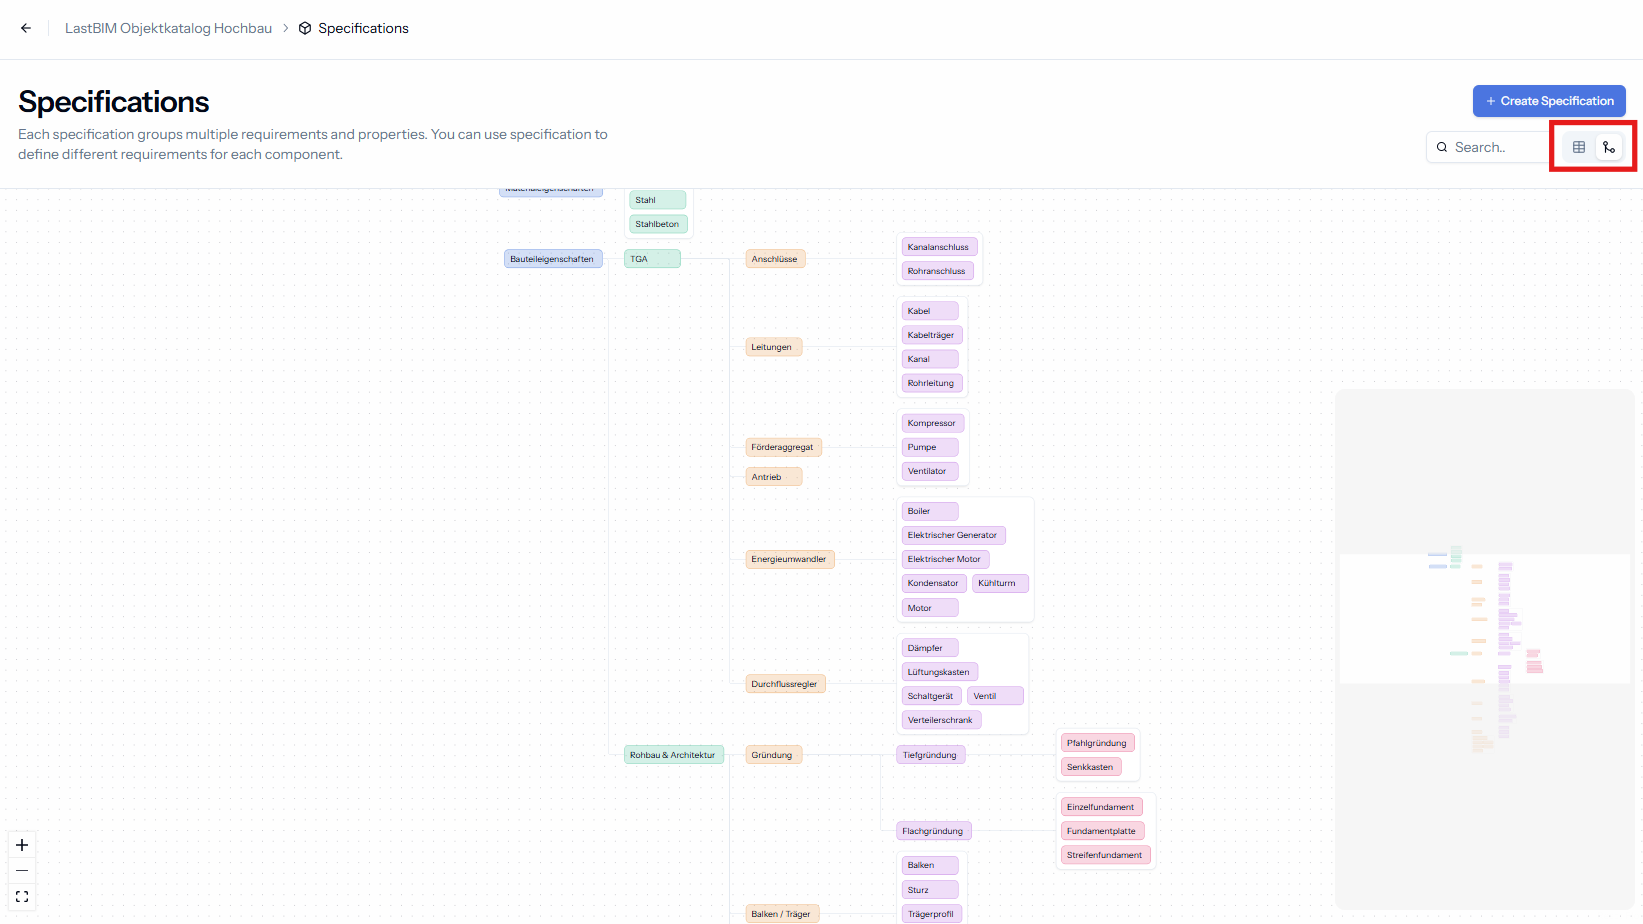
Task: Select the Streifenfundament node
Action: [1106, 855]
